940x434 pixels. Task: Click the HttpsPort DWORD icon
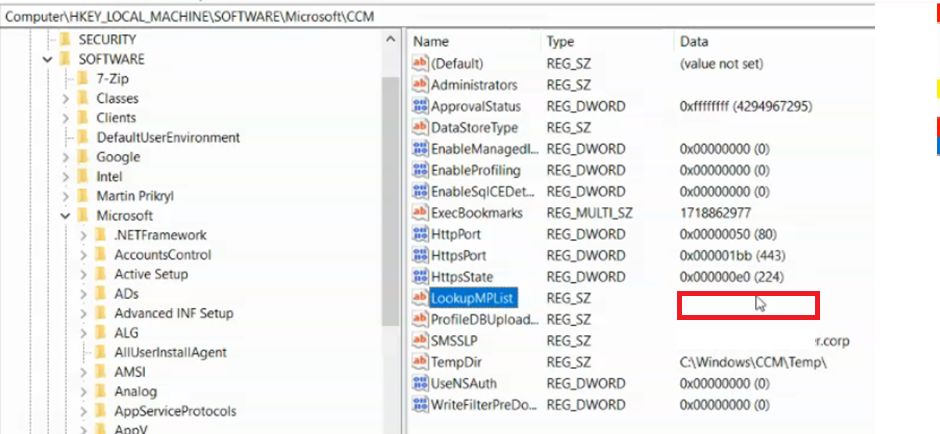[x=420, y=256]
